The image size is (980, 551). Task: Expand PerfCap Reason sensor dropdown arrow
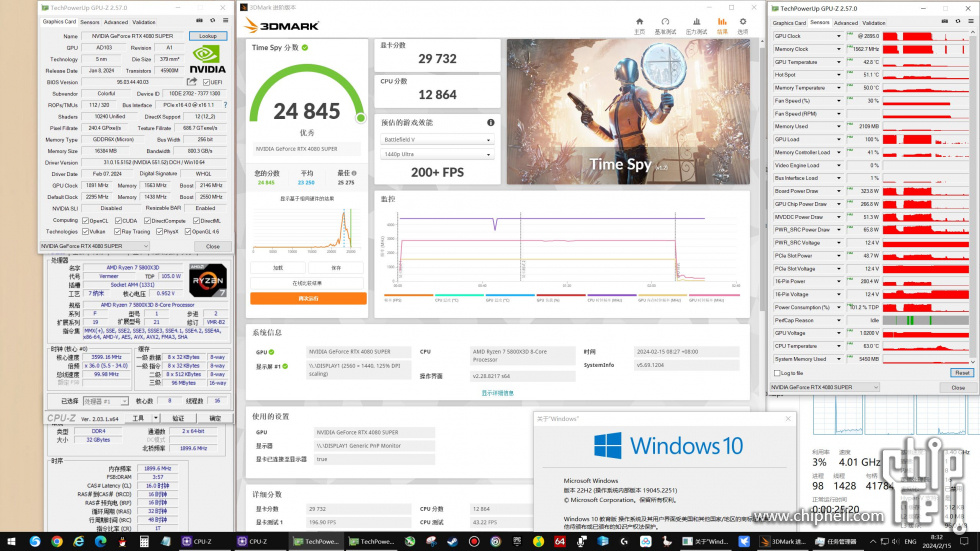pyautogui.click(x=839, y=320)
